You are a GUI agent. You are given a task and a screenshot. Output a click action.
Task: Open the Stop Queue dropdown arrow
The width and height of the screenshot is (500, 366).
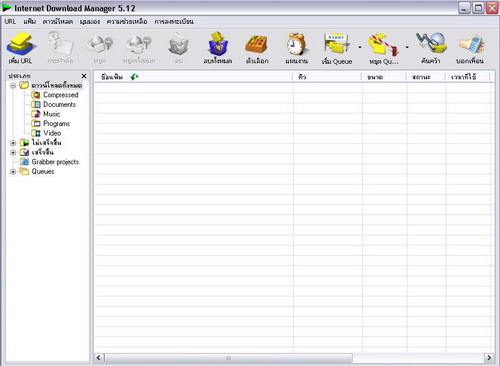407,47
